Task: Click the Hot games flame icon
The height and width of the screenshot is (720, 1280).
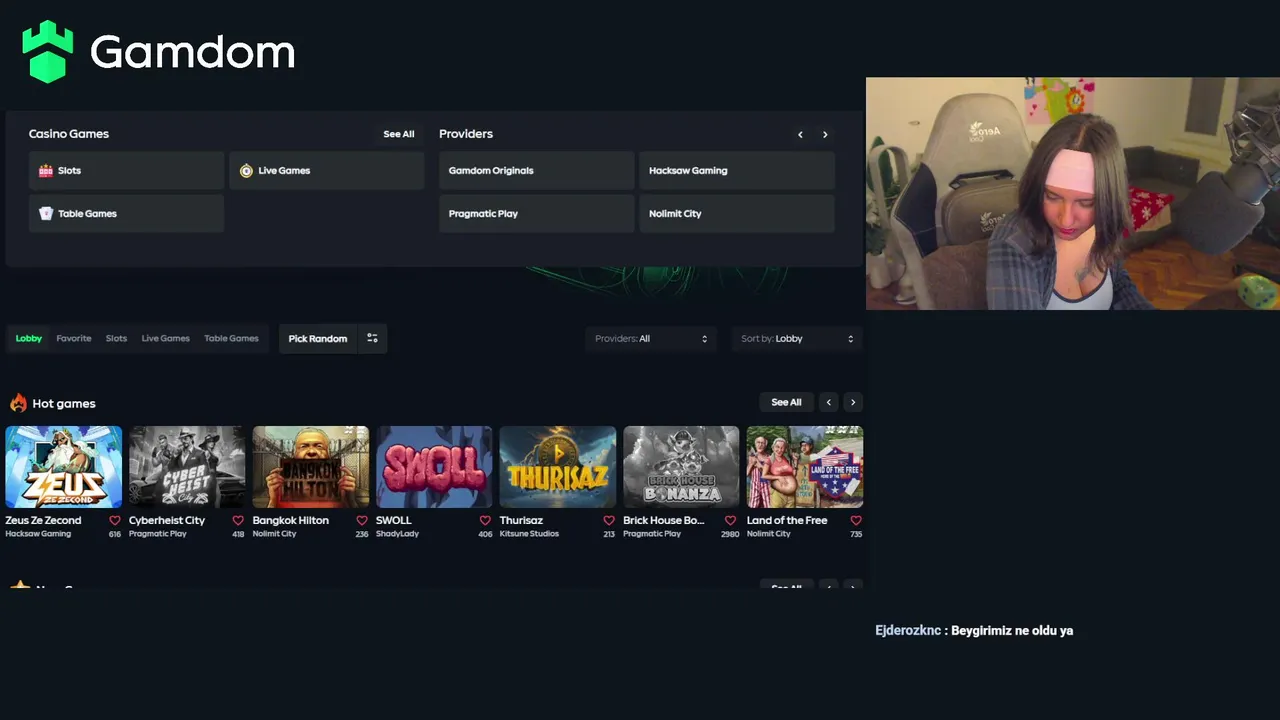Action: (18, 403)
